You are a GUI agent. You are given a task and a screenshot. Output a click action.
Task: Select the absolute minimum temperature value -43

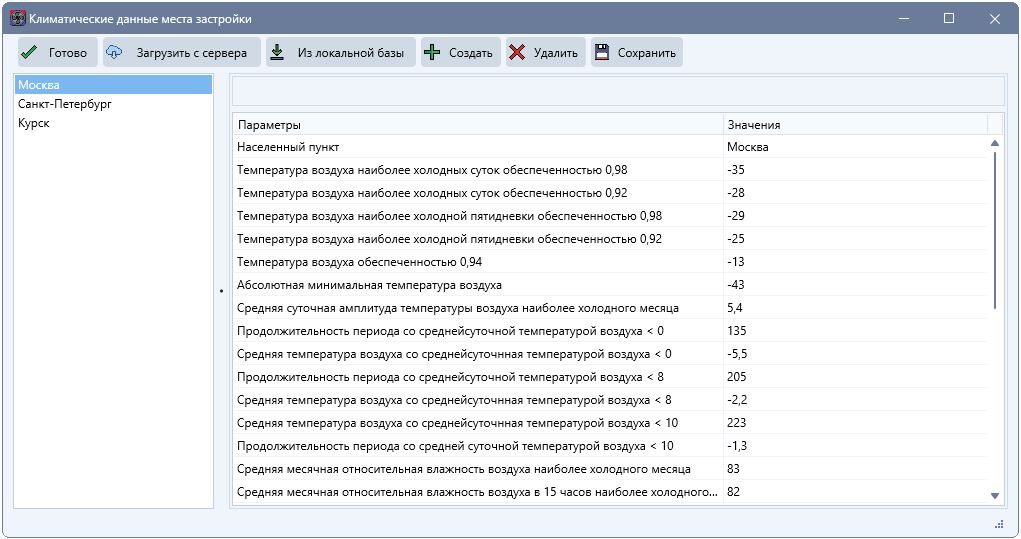coord(854,285)
